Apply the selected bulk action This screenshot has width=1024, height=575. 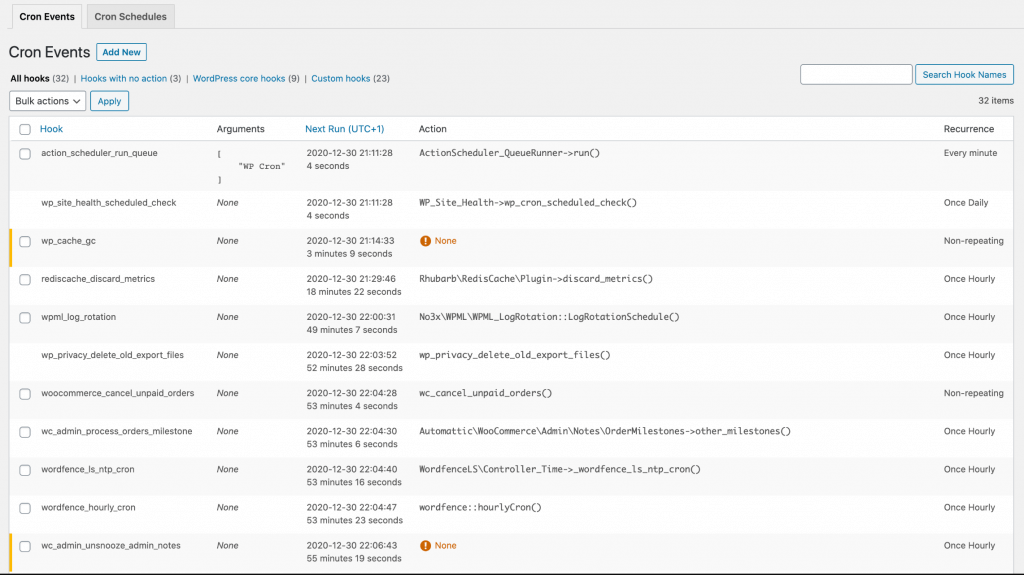109,101
